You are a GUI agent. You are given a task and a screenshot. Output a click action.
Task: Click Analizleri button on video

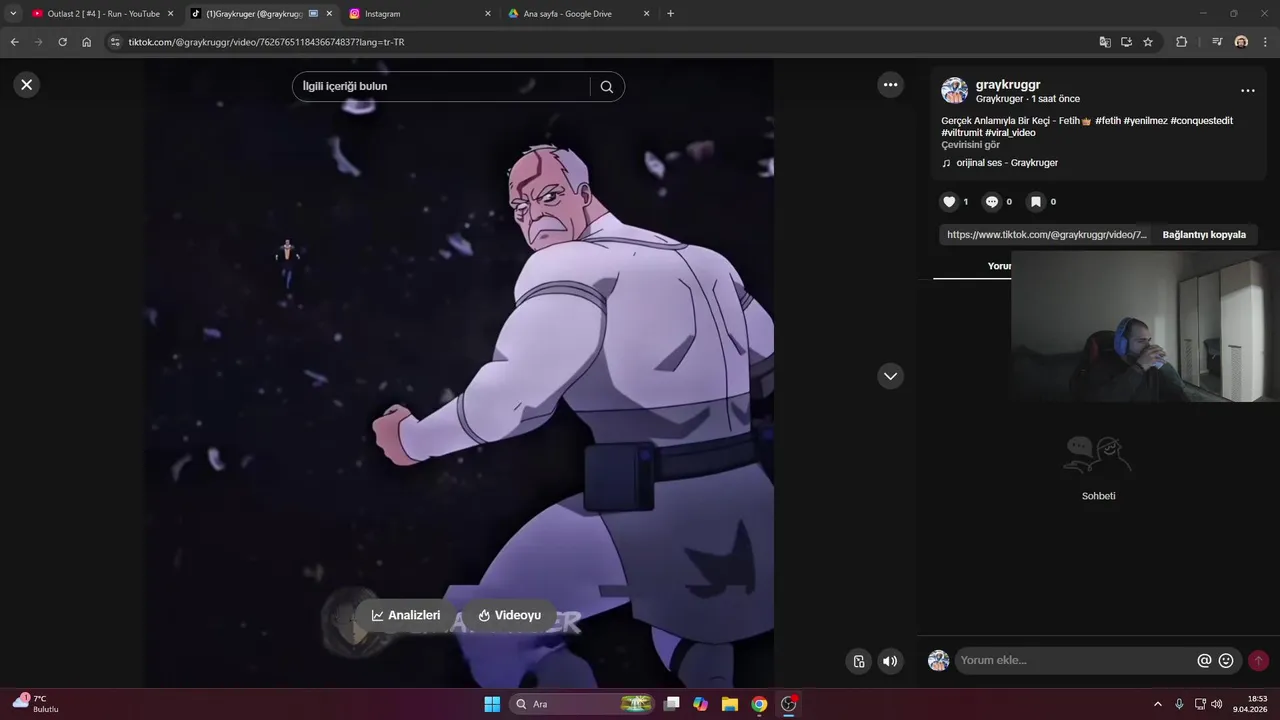click(x=406, y=615)
